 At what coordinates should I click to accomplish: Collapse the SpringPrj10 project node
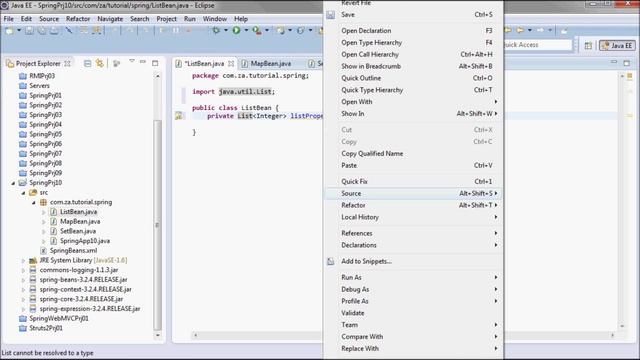pyautogui.click(x=13, y=183)
